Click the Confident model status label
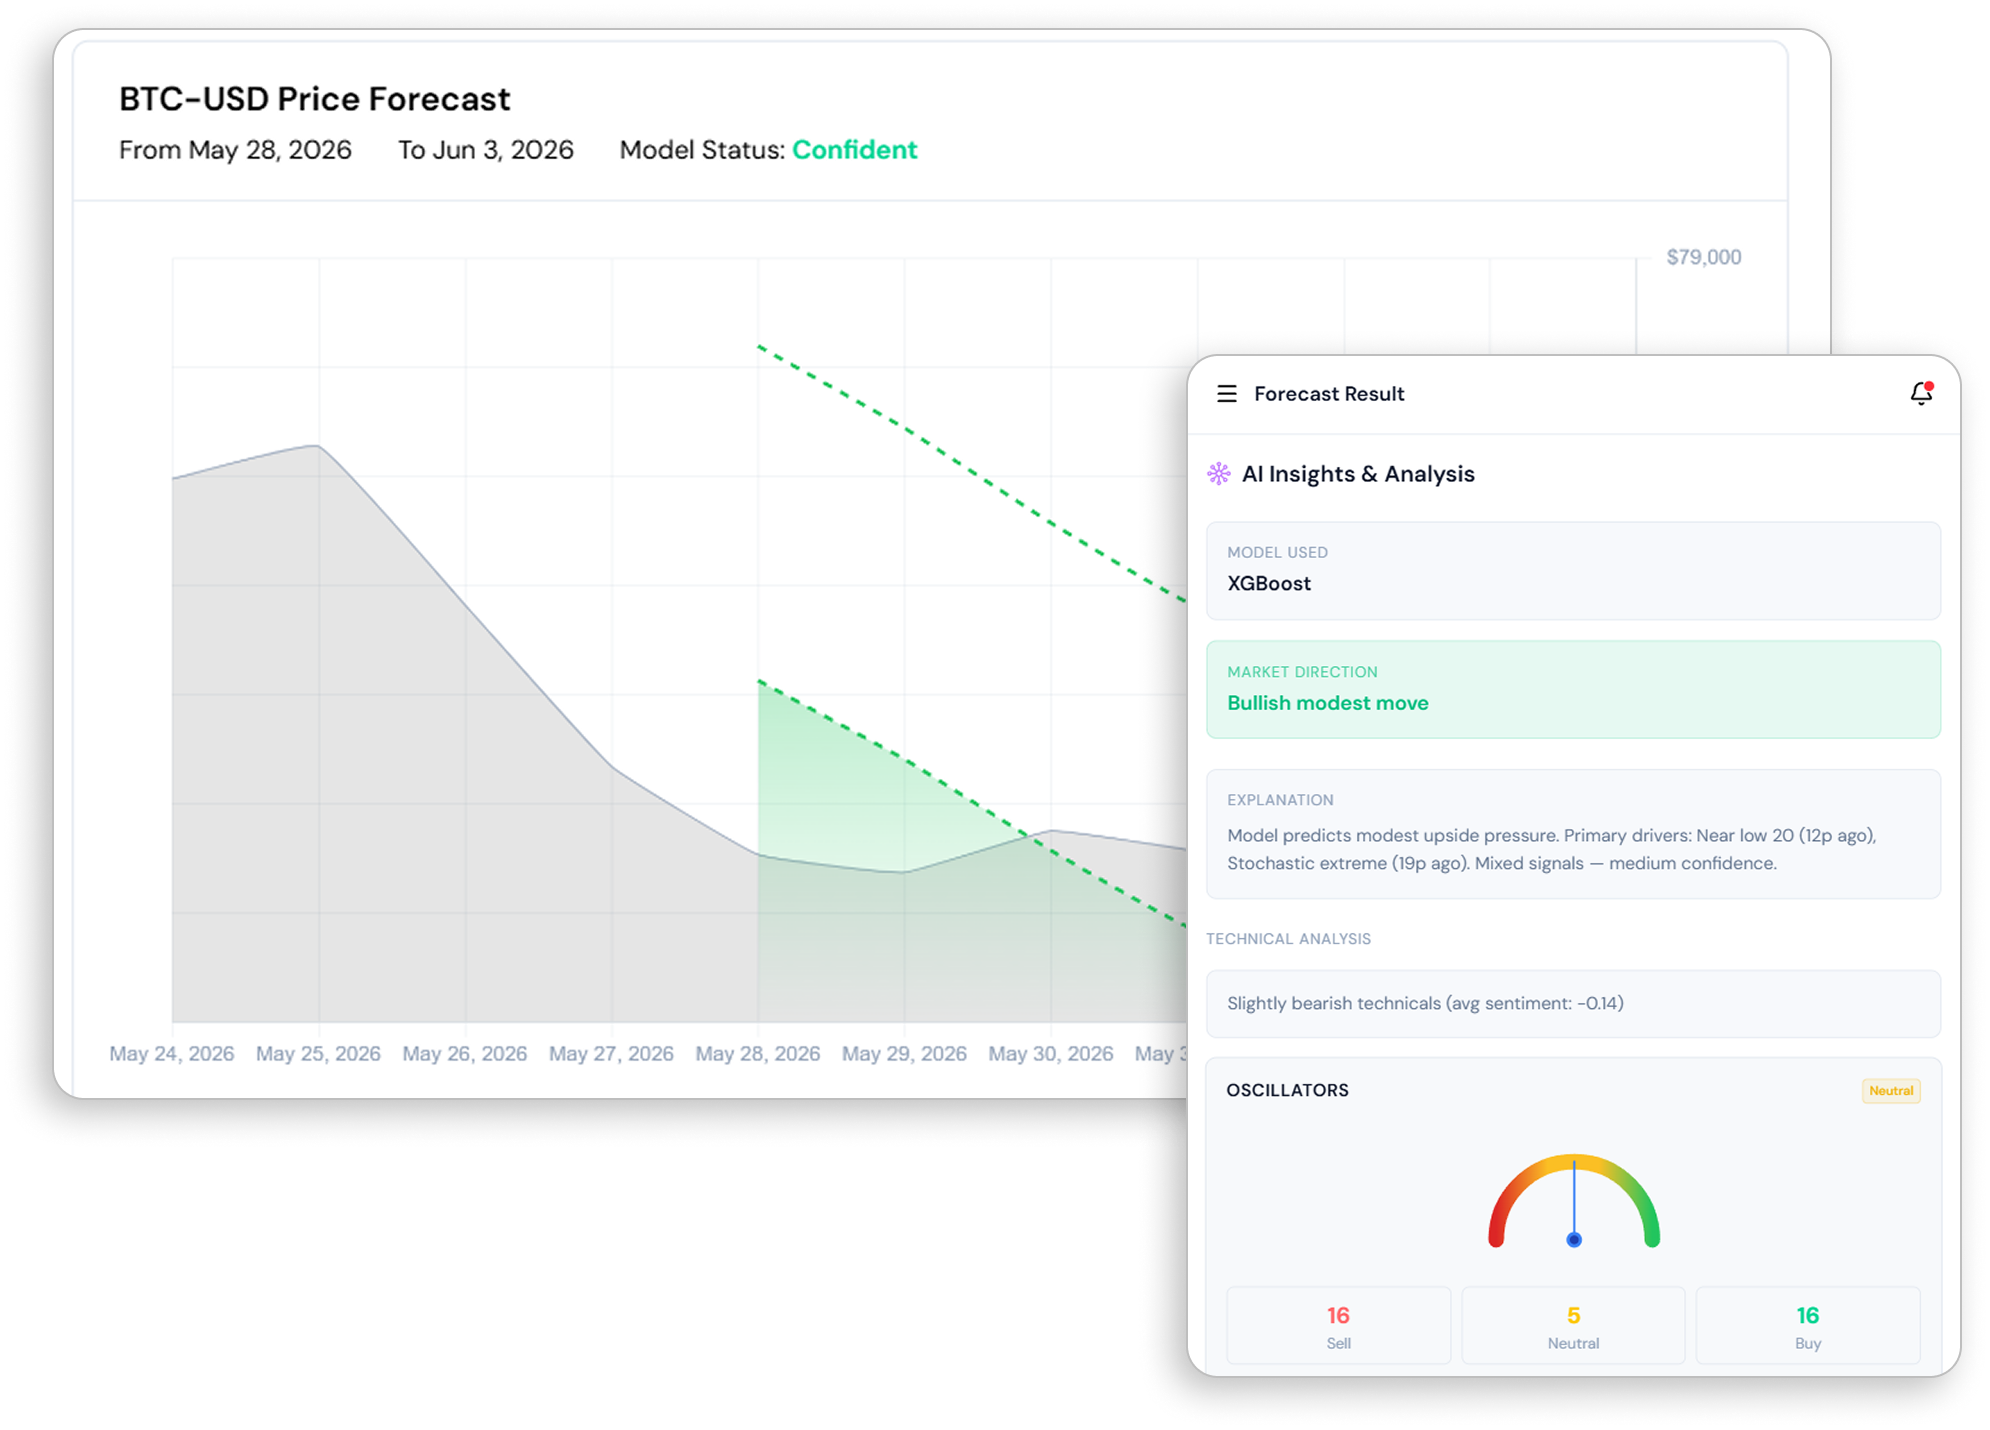Viewport: 1990px width, 1430px height. [854, 150]
